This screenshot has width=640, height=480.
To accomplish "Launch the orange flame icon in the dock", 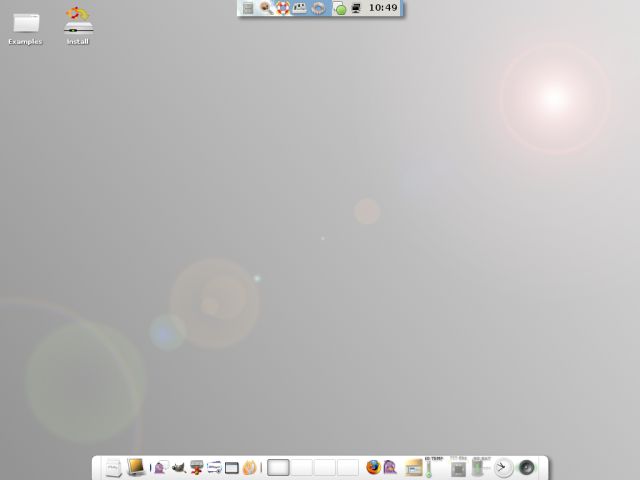I will (249, 467).
